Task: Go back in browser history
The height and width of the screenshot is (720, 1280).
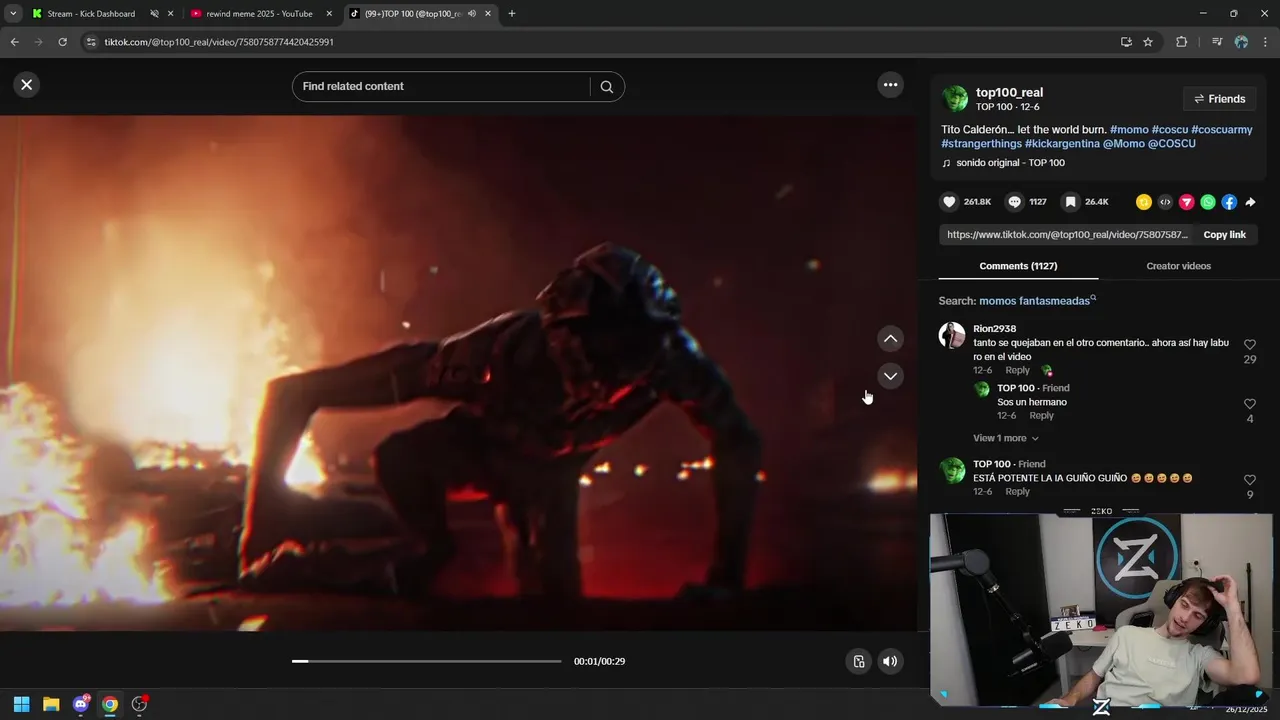Action: (x=14, y=42)
